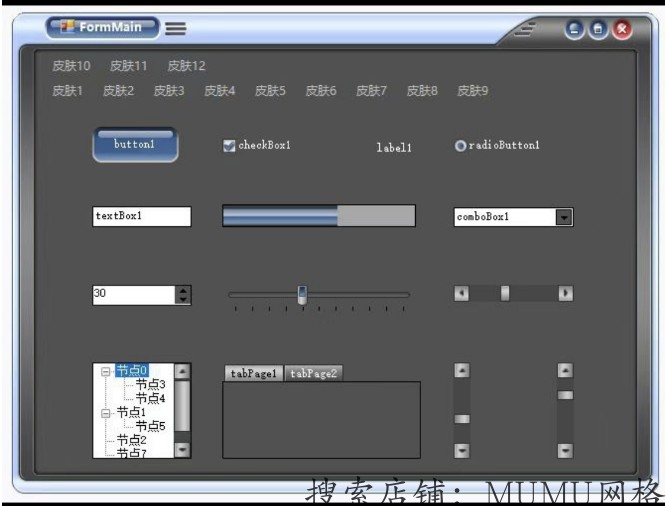Collapse tree node 节点0
Viewport: 666px width, 506px height.
pyautogui.click(x=106, y=372)
